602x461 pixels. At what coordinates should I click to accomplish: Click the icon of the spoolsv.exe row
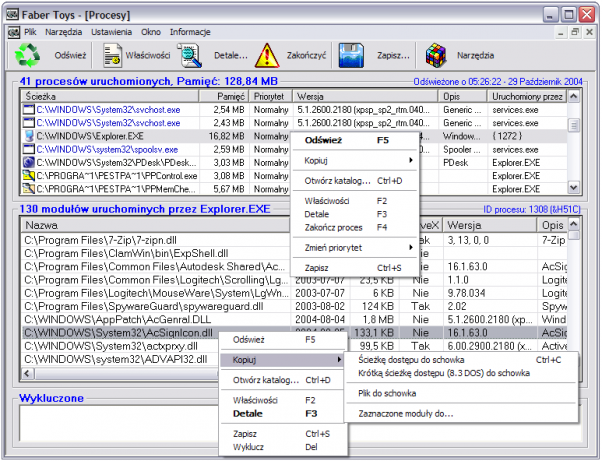(29, 149)
